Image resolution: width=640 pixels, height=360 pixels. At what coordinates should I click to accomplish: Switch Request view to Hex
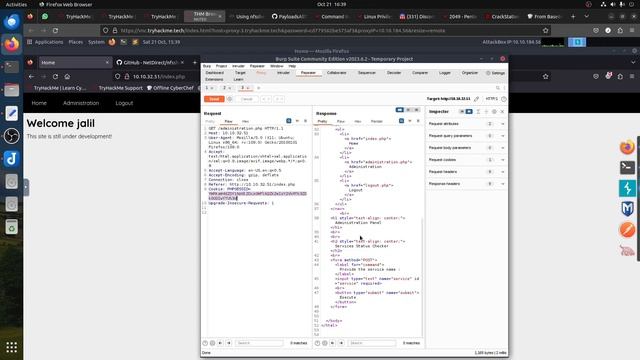(x=245, y=121)
